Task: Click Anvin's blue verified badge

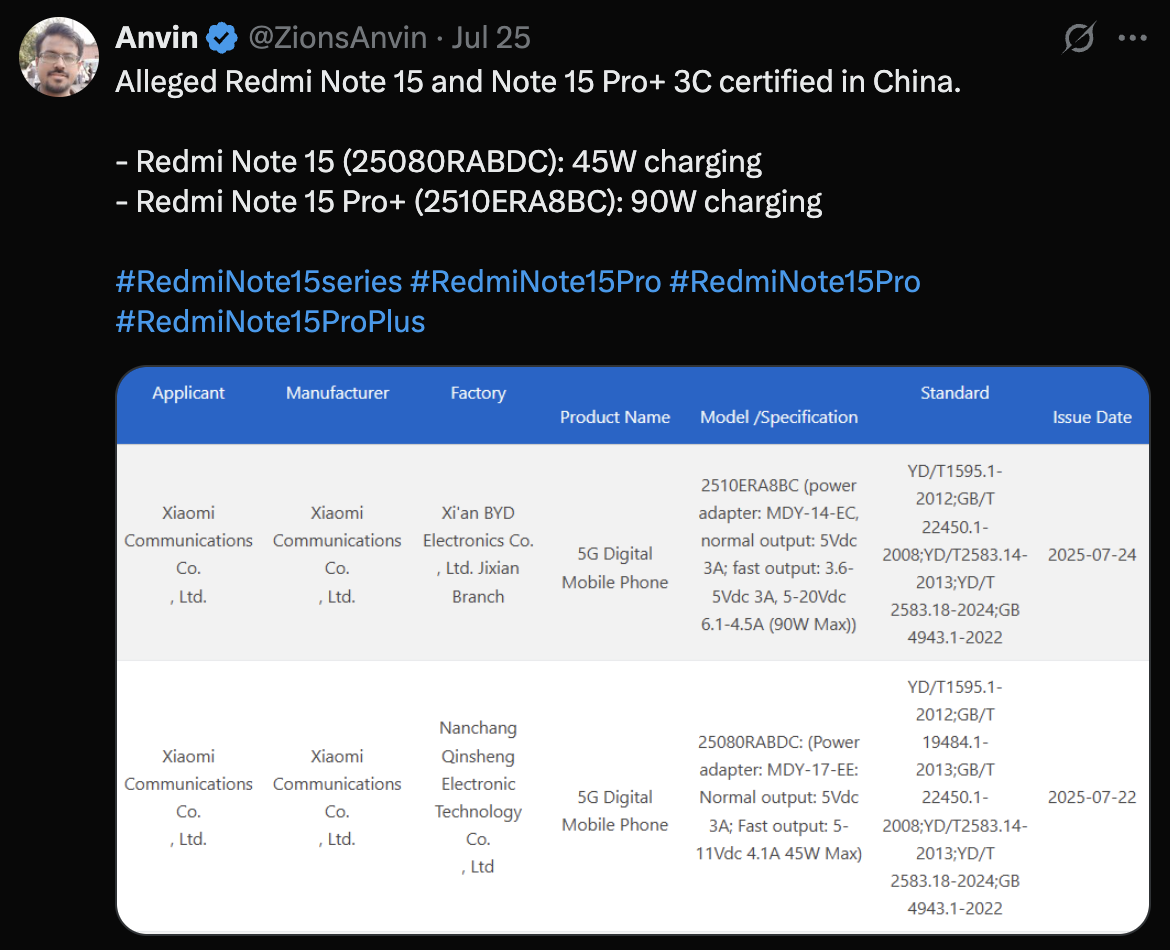Action: click(x=221, y=37)
